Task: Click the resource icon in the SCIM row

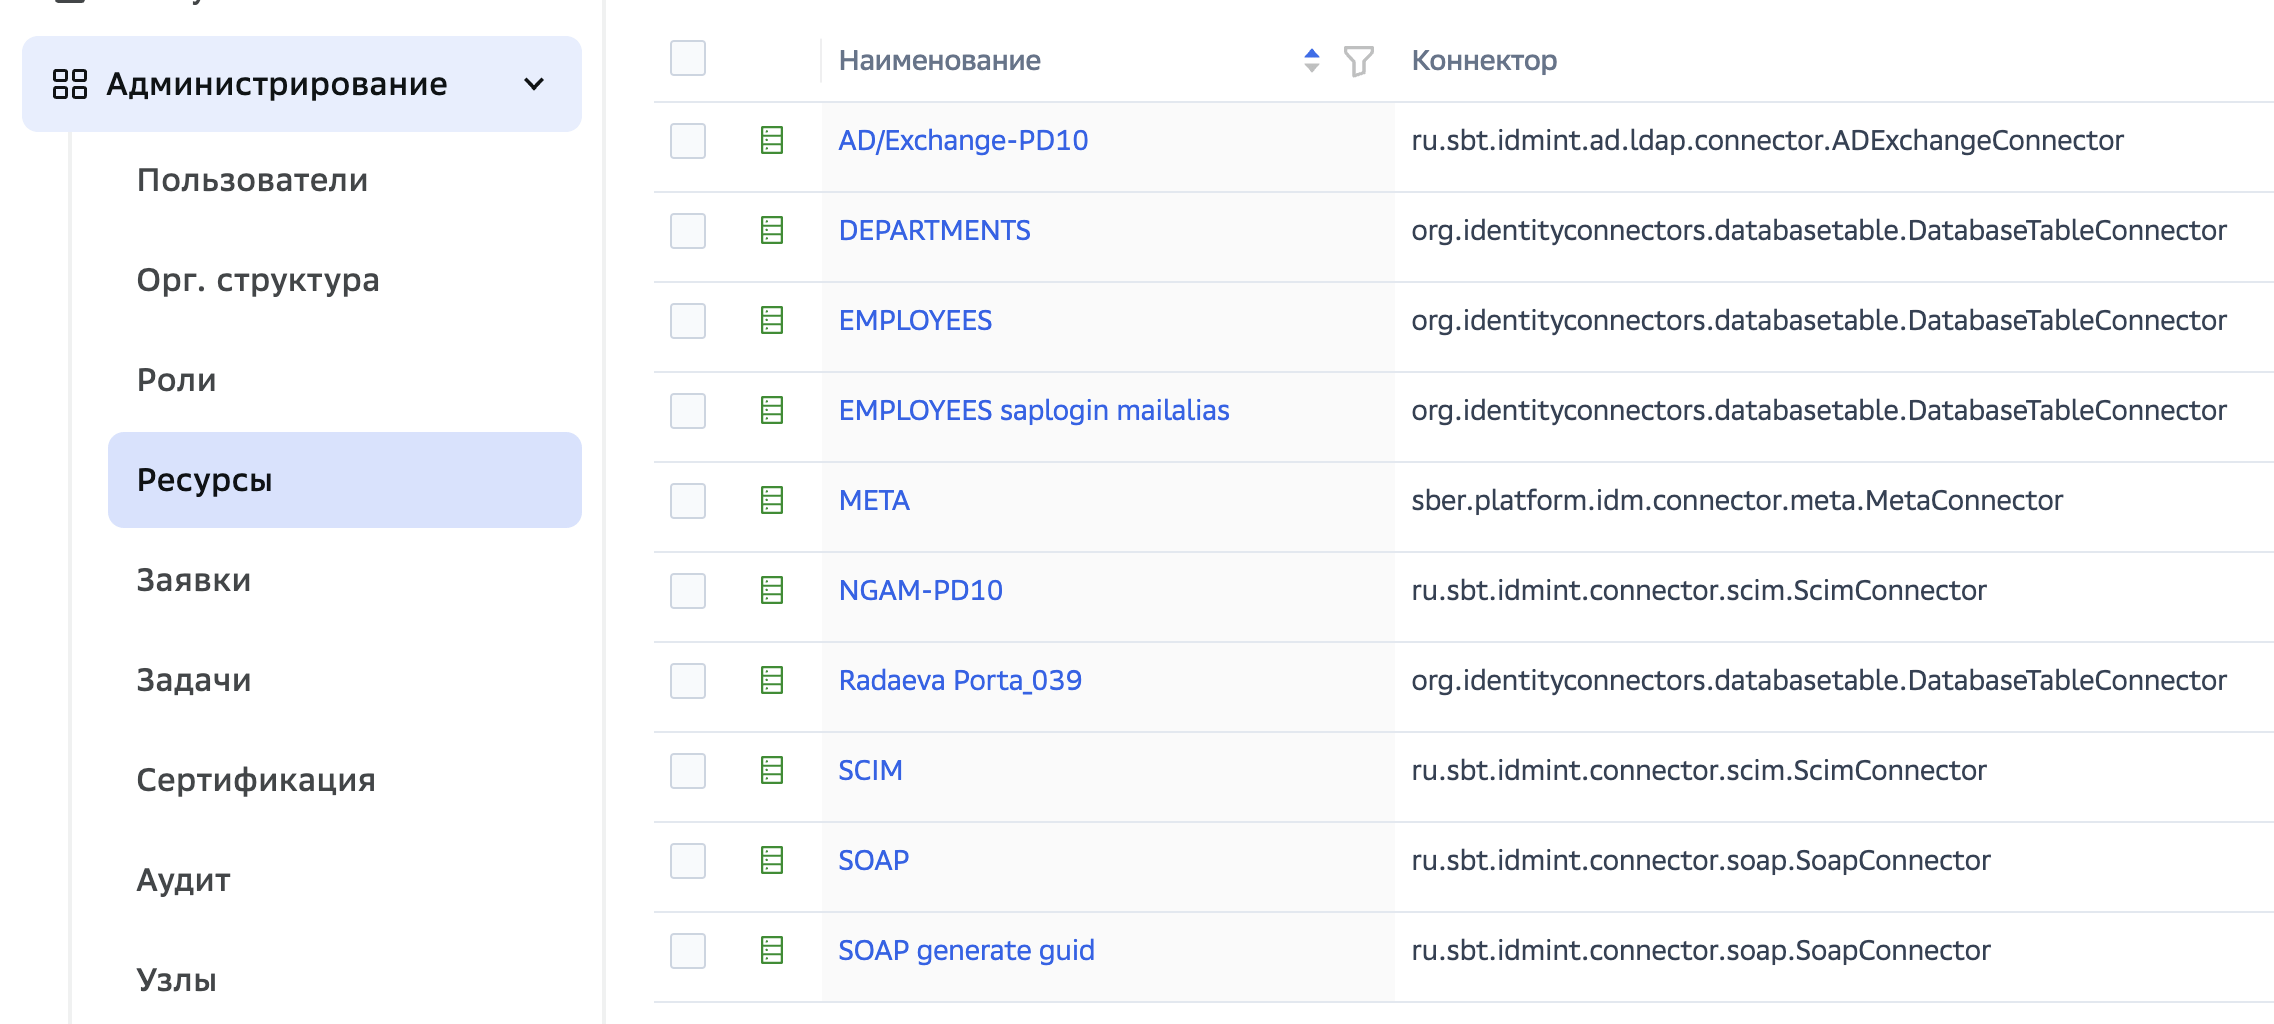Action: (x=772, y=770)
